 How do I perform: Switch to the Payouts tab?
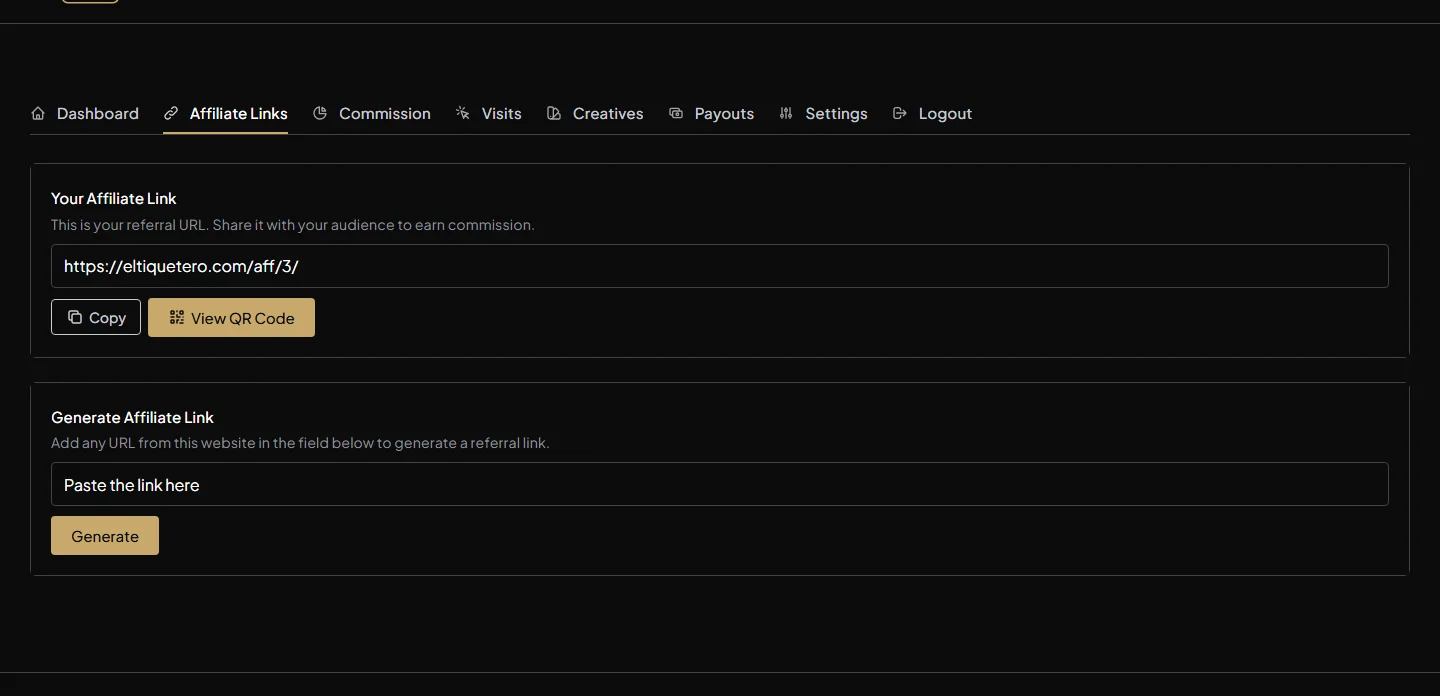[x=712, y=114]
